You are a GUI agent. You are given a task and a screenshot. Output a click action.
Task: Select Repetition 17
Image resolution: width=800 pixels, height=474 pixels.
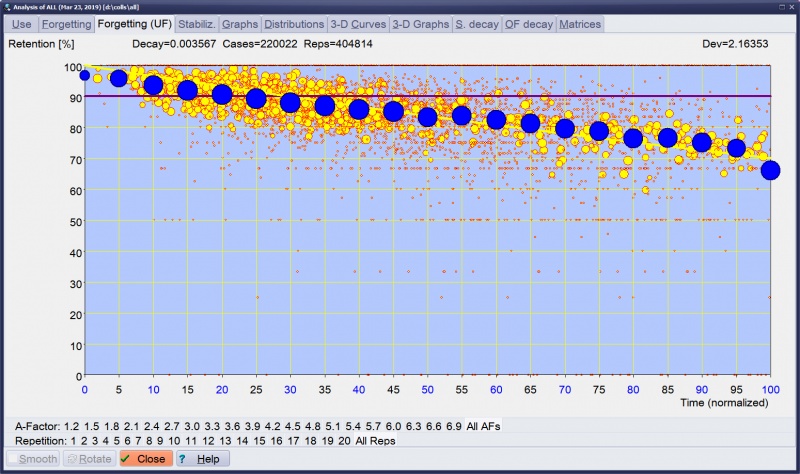click(x=293, y=441)
